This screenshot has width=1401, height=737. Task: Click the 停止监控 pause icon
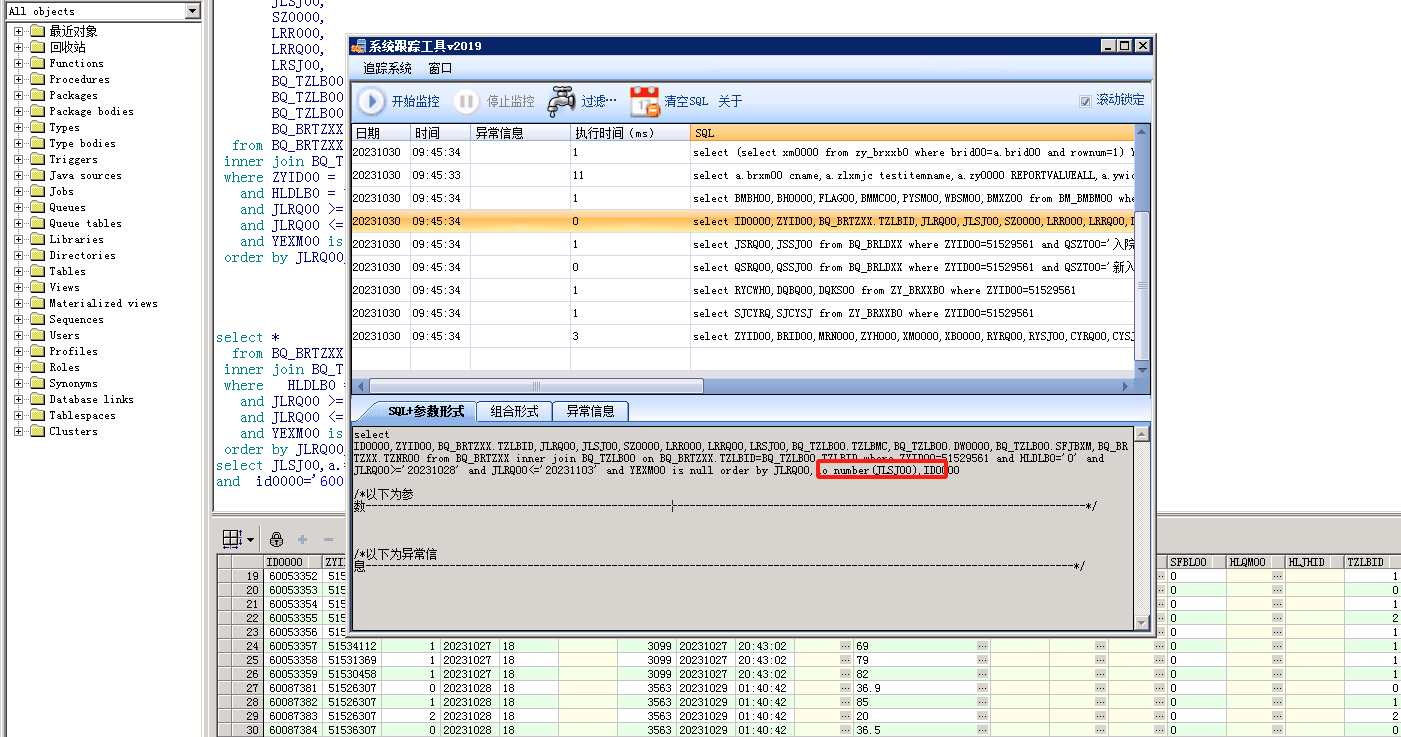466,101
